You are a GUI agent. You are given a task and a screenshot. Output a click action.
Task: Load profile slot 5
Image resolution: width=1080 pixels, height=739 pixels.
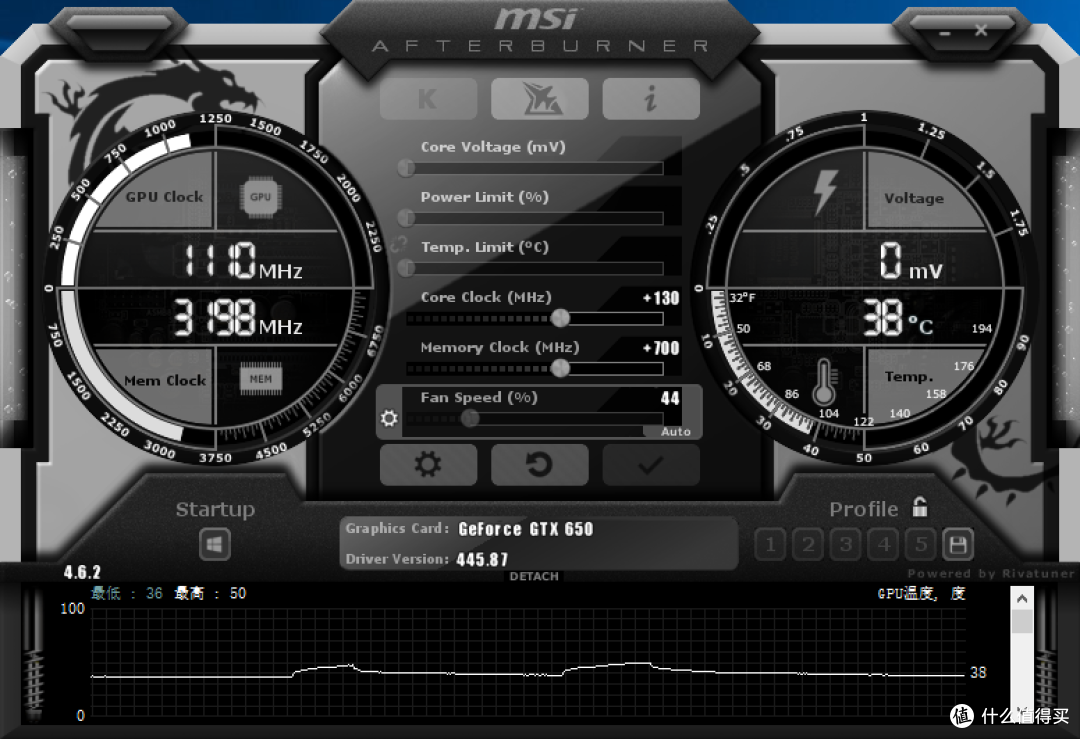coord(920,545)
